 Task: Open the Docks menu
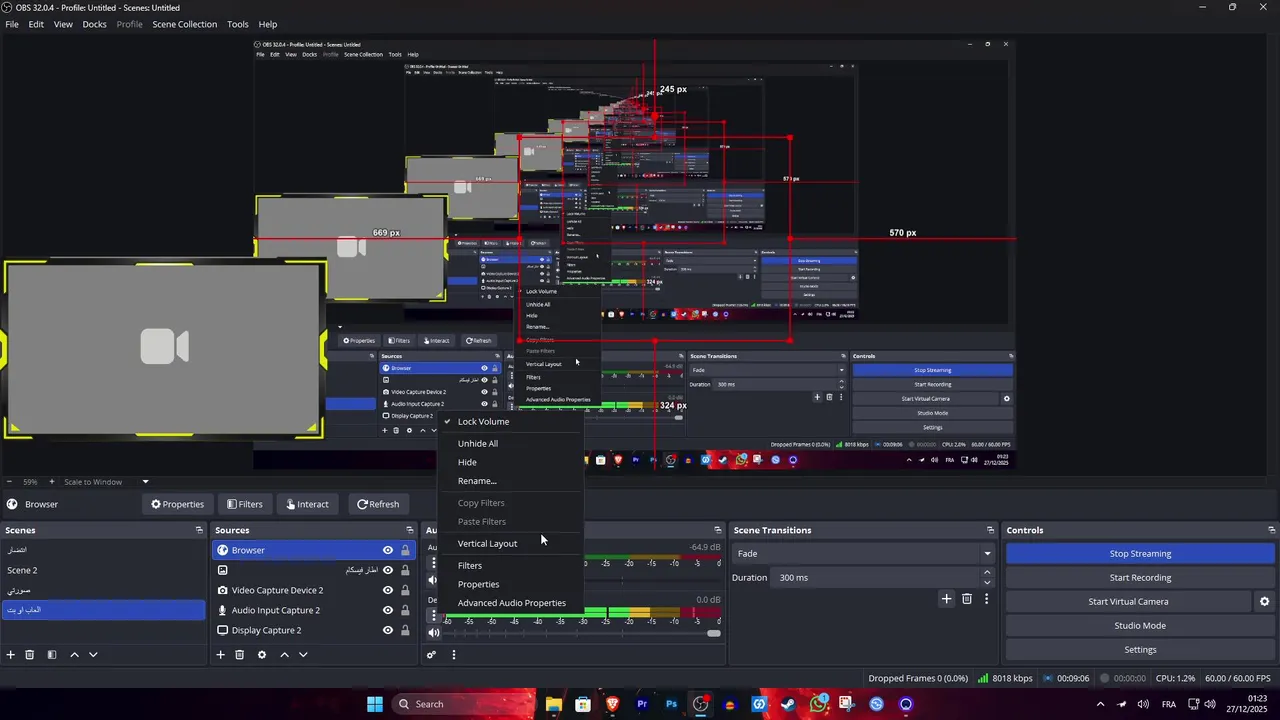(x=94, y=24)
